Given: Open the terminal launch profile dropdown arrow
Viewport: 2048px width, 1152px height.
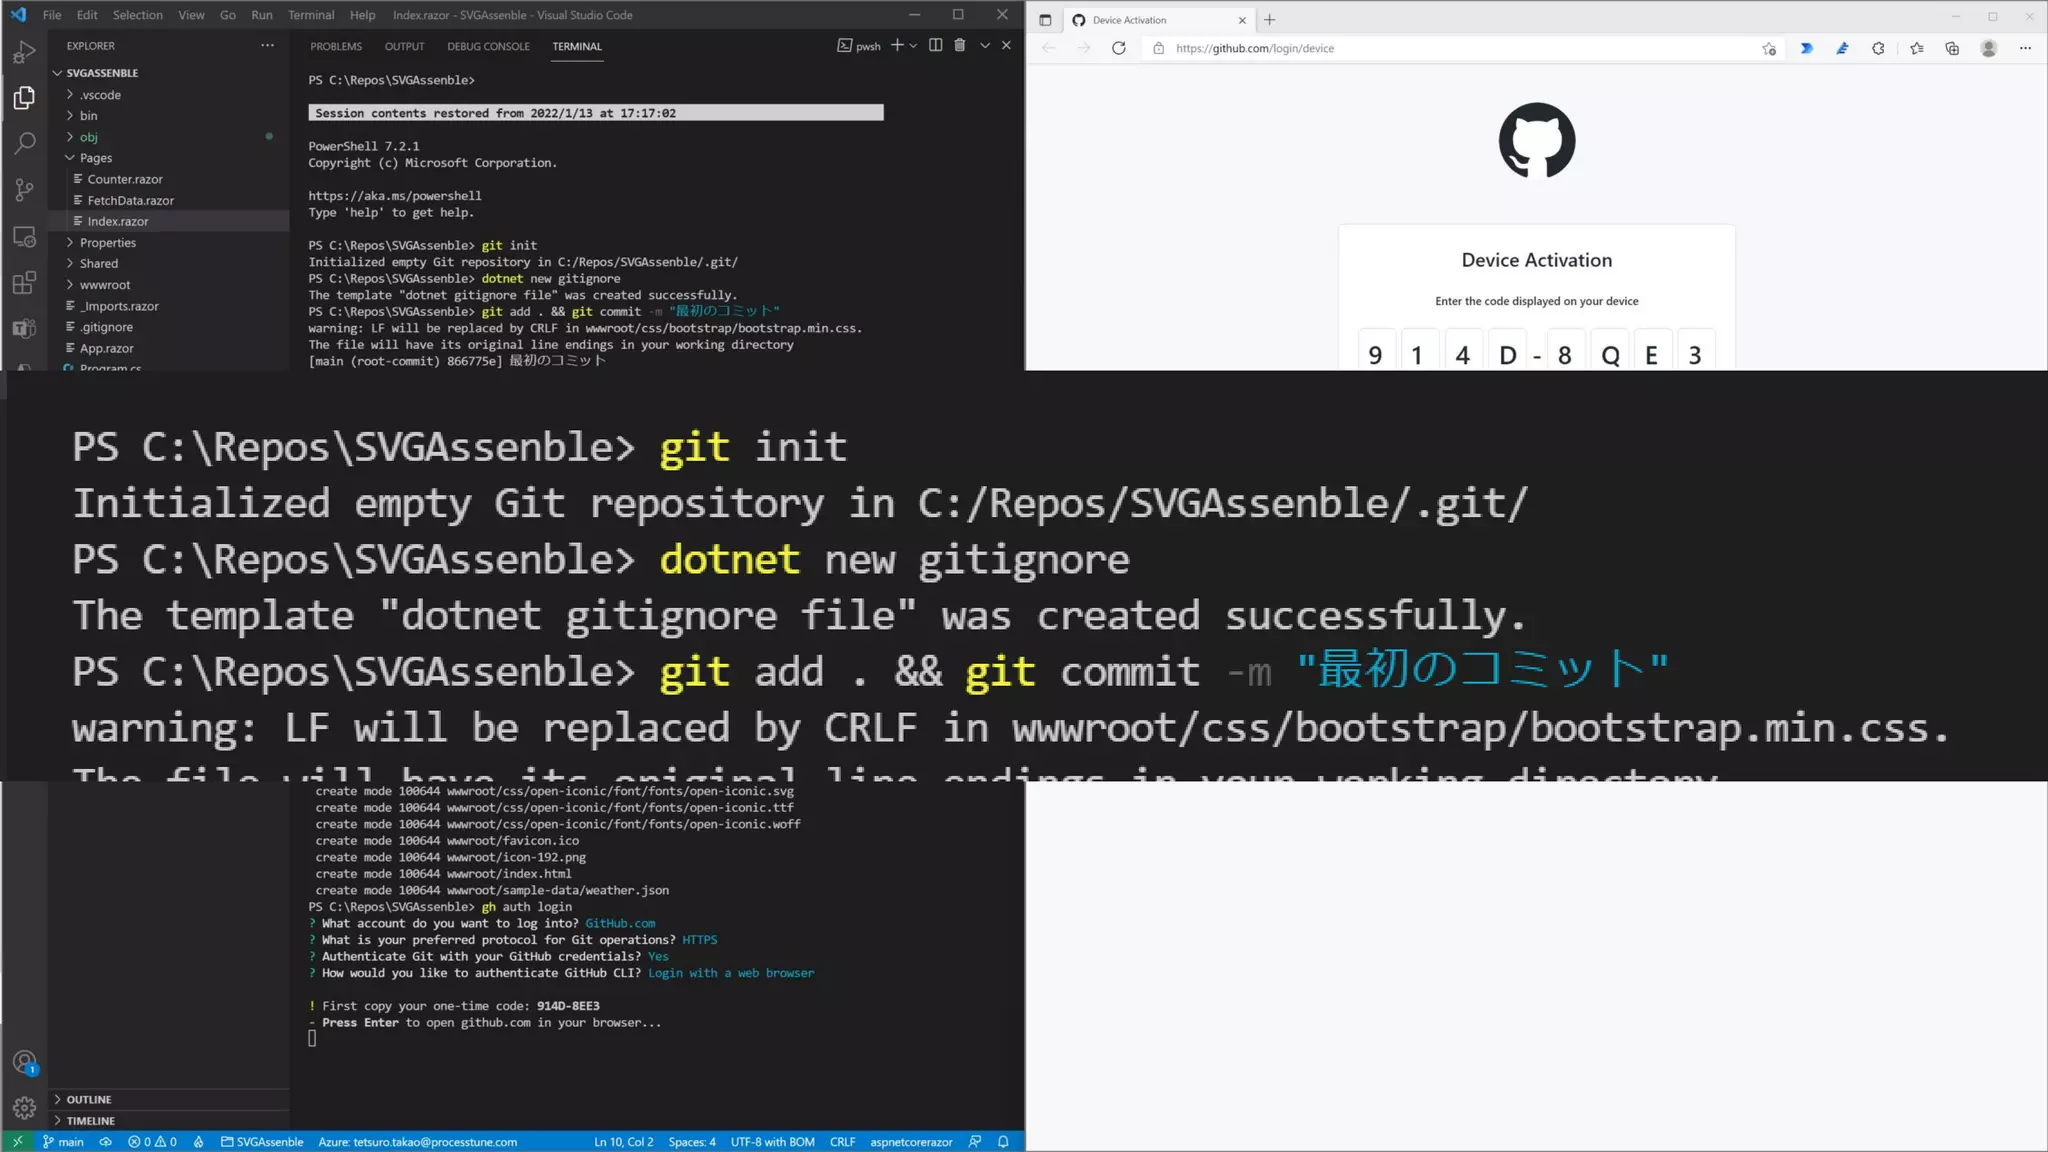Looking at the screenshot, I should coord(913,45).
